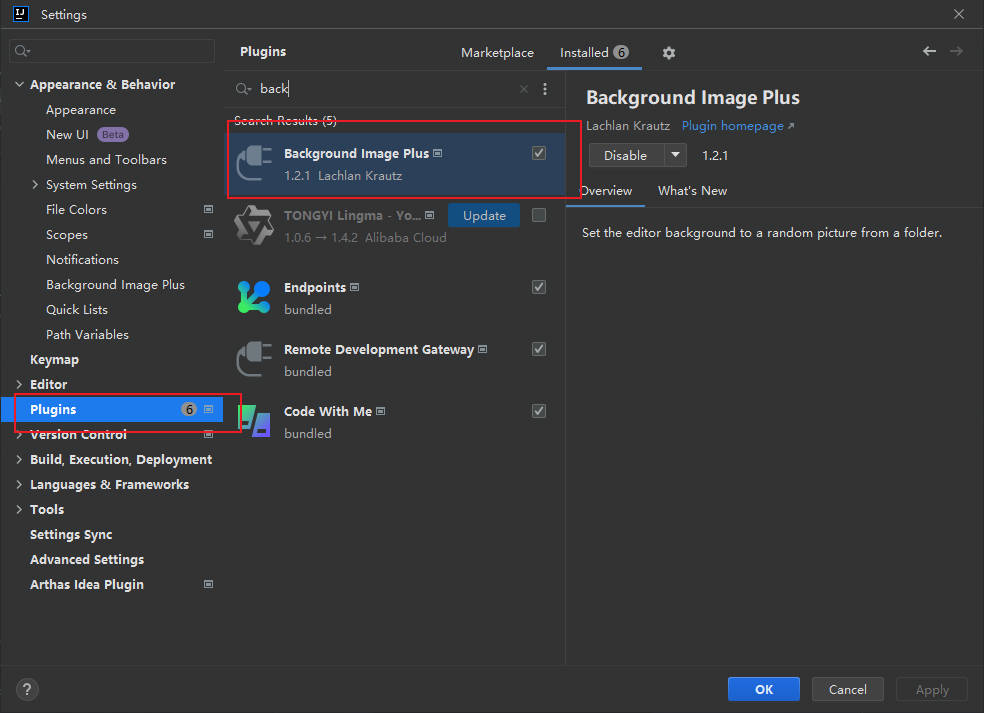984x713 pixels.
Task: Toggle the Remote Development Gateway checkbox
Action: tap(538, 349)
